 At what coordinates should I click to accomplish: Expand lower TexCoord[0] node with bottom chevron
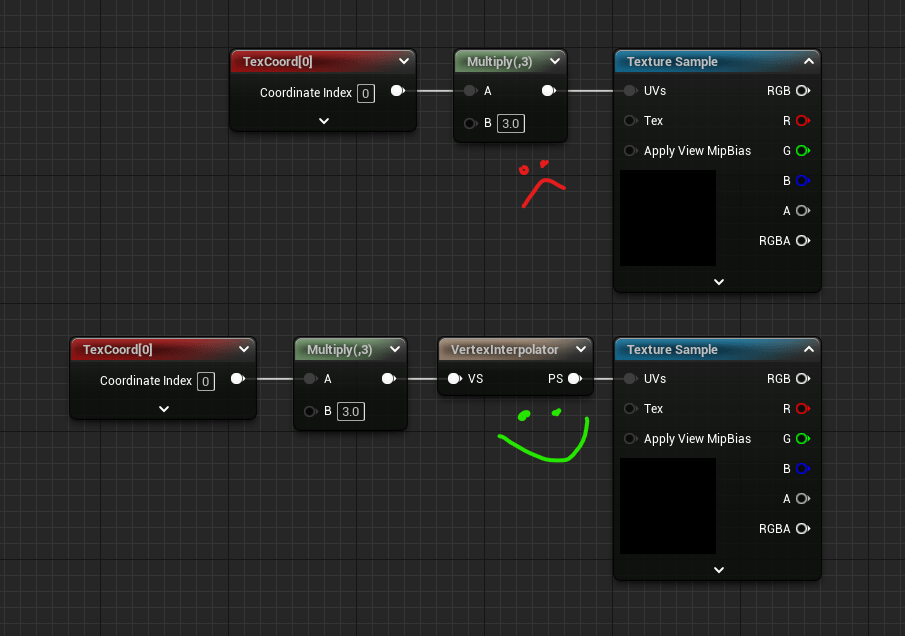pos(164,409)
